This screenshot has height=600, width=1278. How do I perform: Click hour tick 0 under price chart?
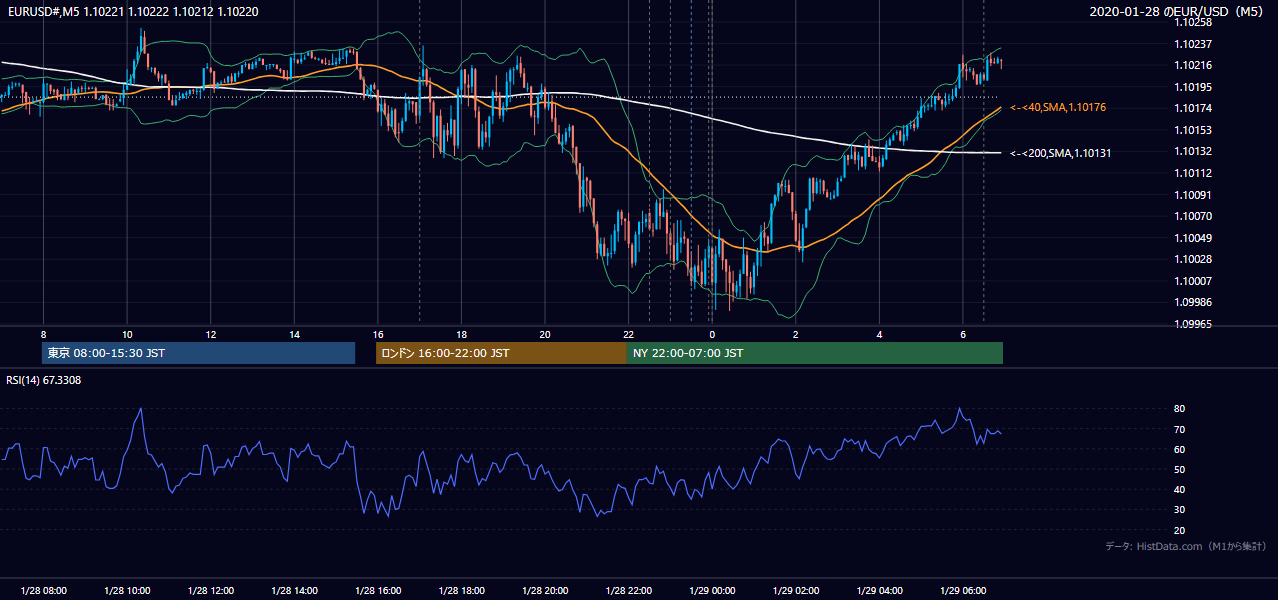tap(712, 334)
